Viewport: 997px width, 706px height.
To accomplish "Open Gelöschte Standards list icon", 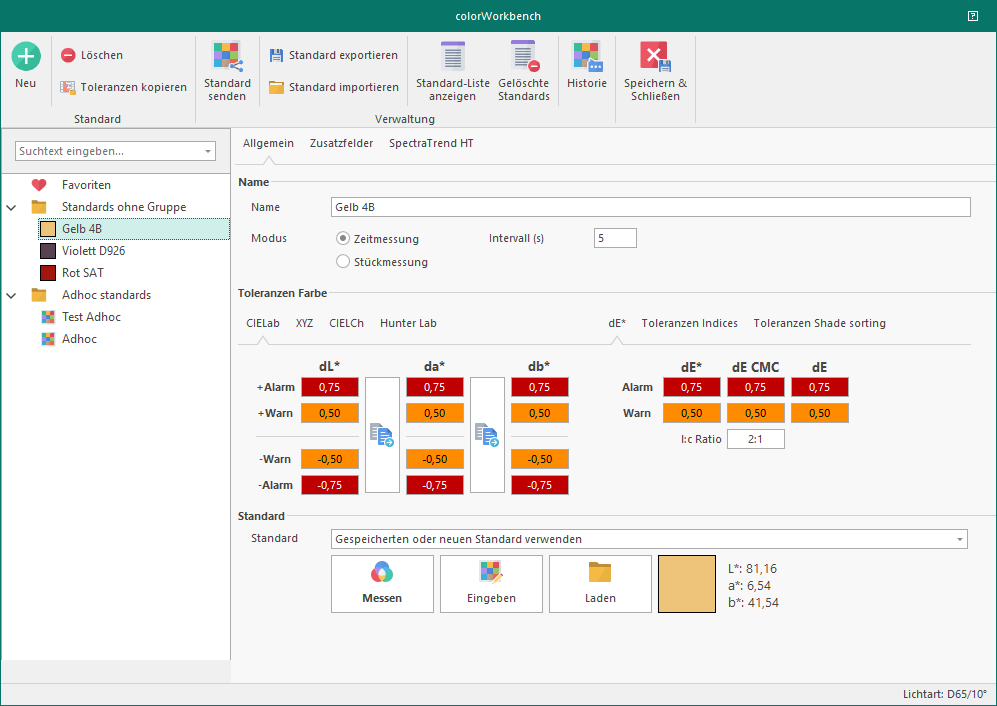I will (x=524, y=56).
